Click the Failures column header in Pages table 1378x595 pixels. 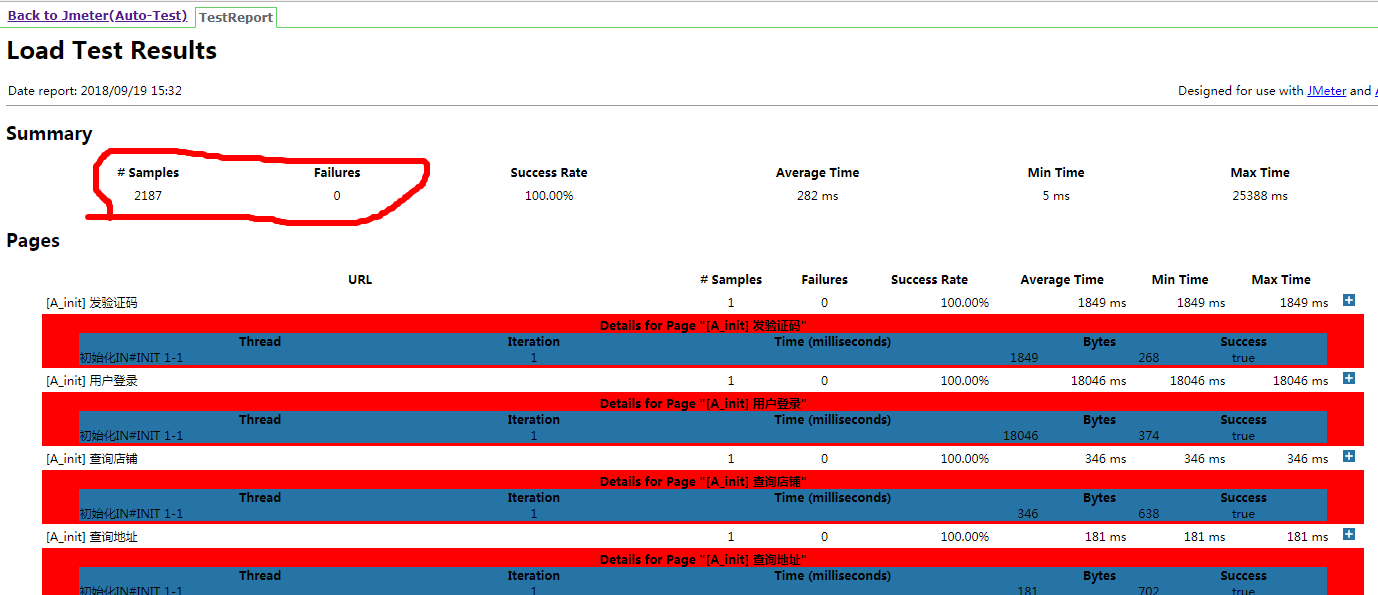click(x=825, y=280)
